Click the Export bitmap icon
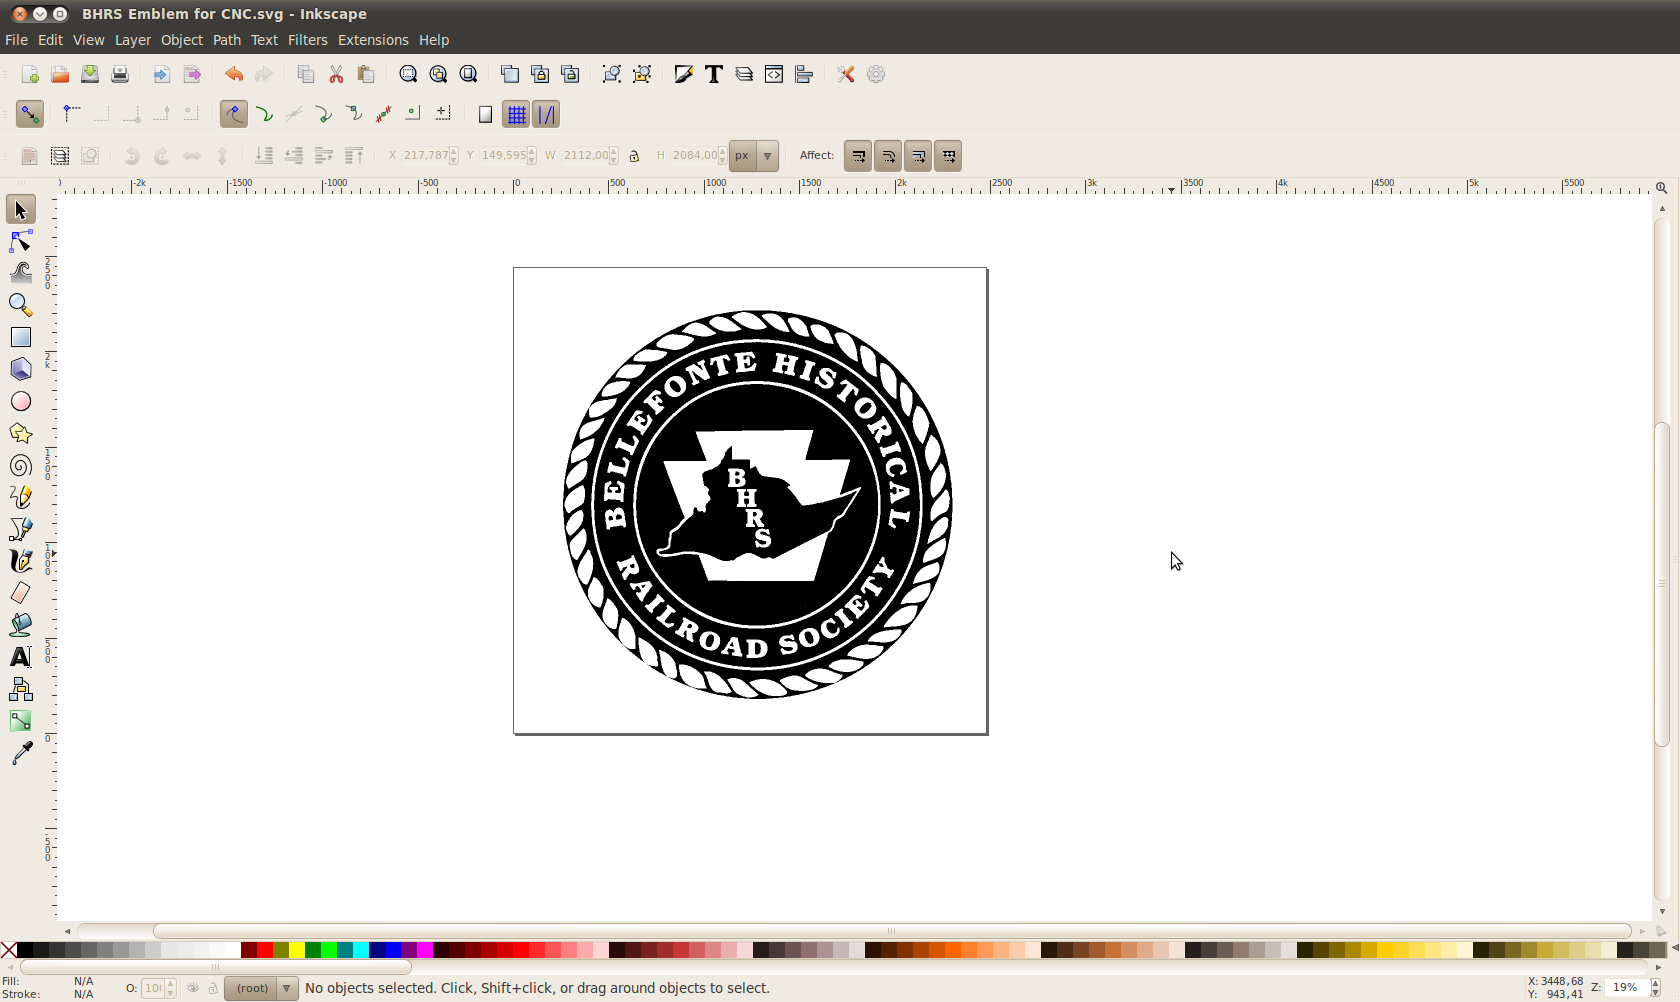 [192, 74]
